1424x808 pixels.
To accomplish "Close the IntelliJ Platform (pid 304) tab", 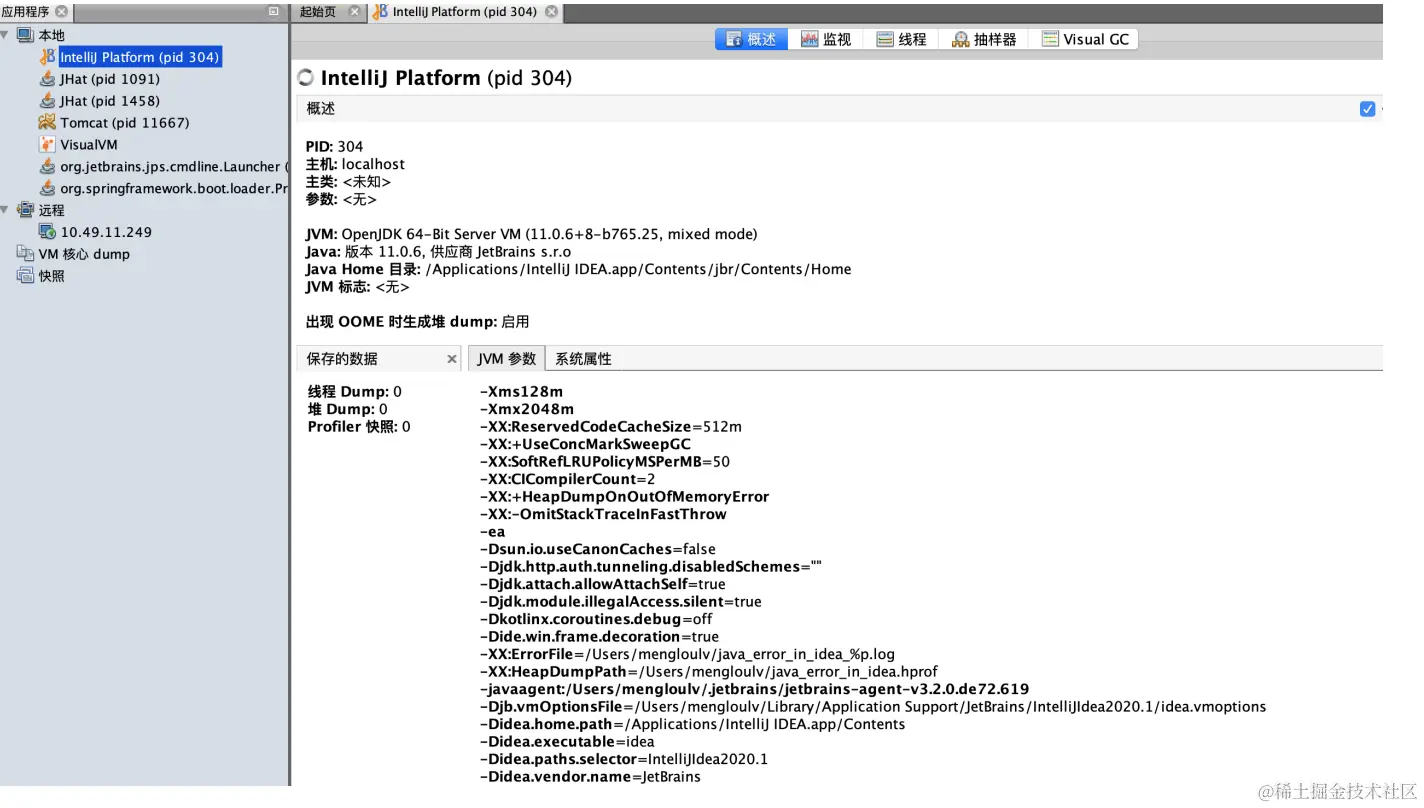I will (x=550, y=12).
